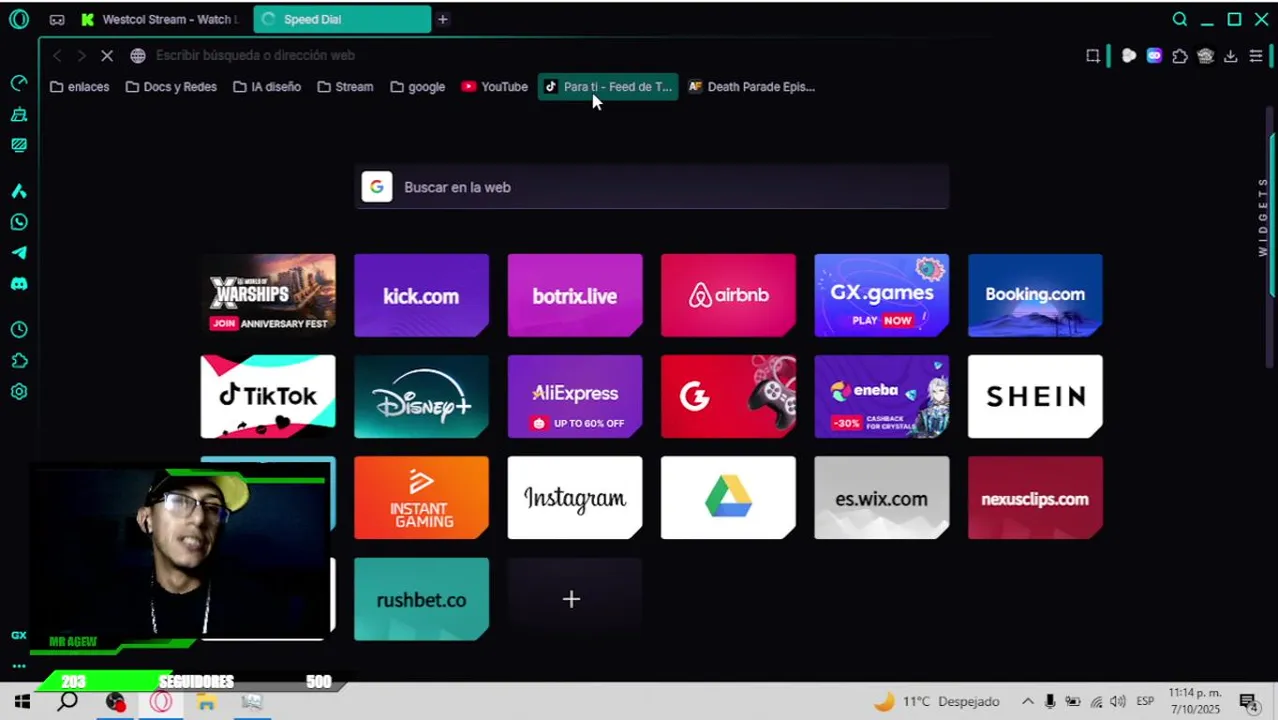Open the botrix.live speed dial tile

575,295
